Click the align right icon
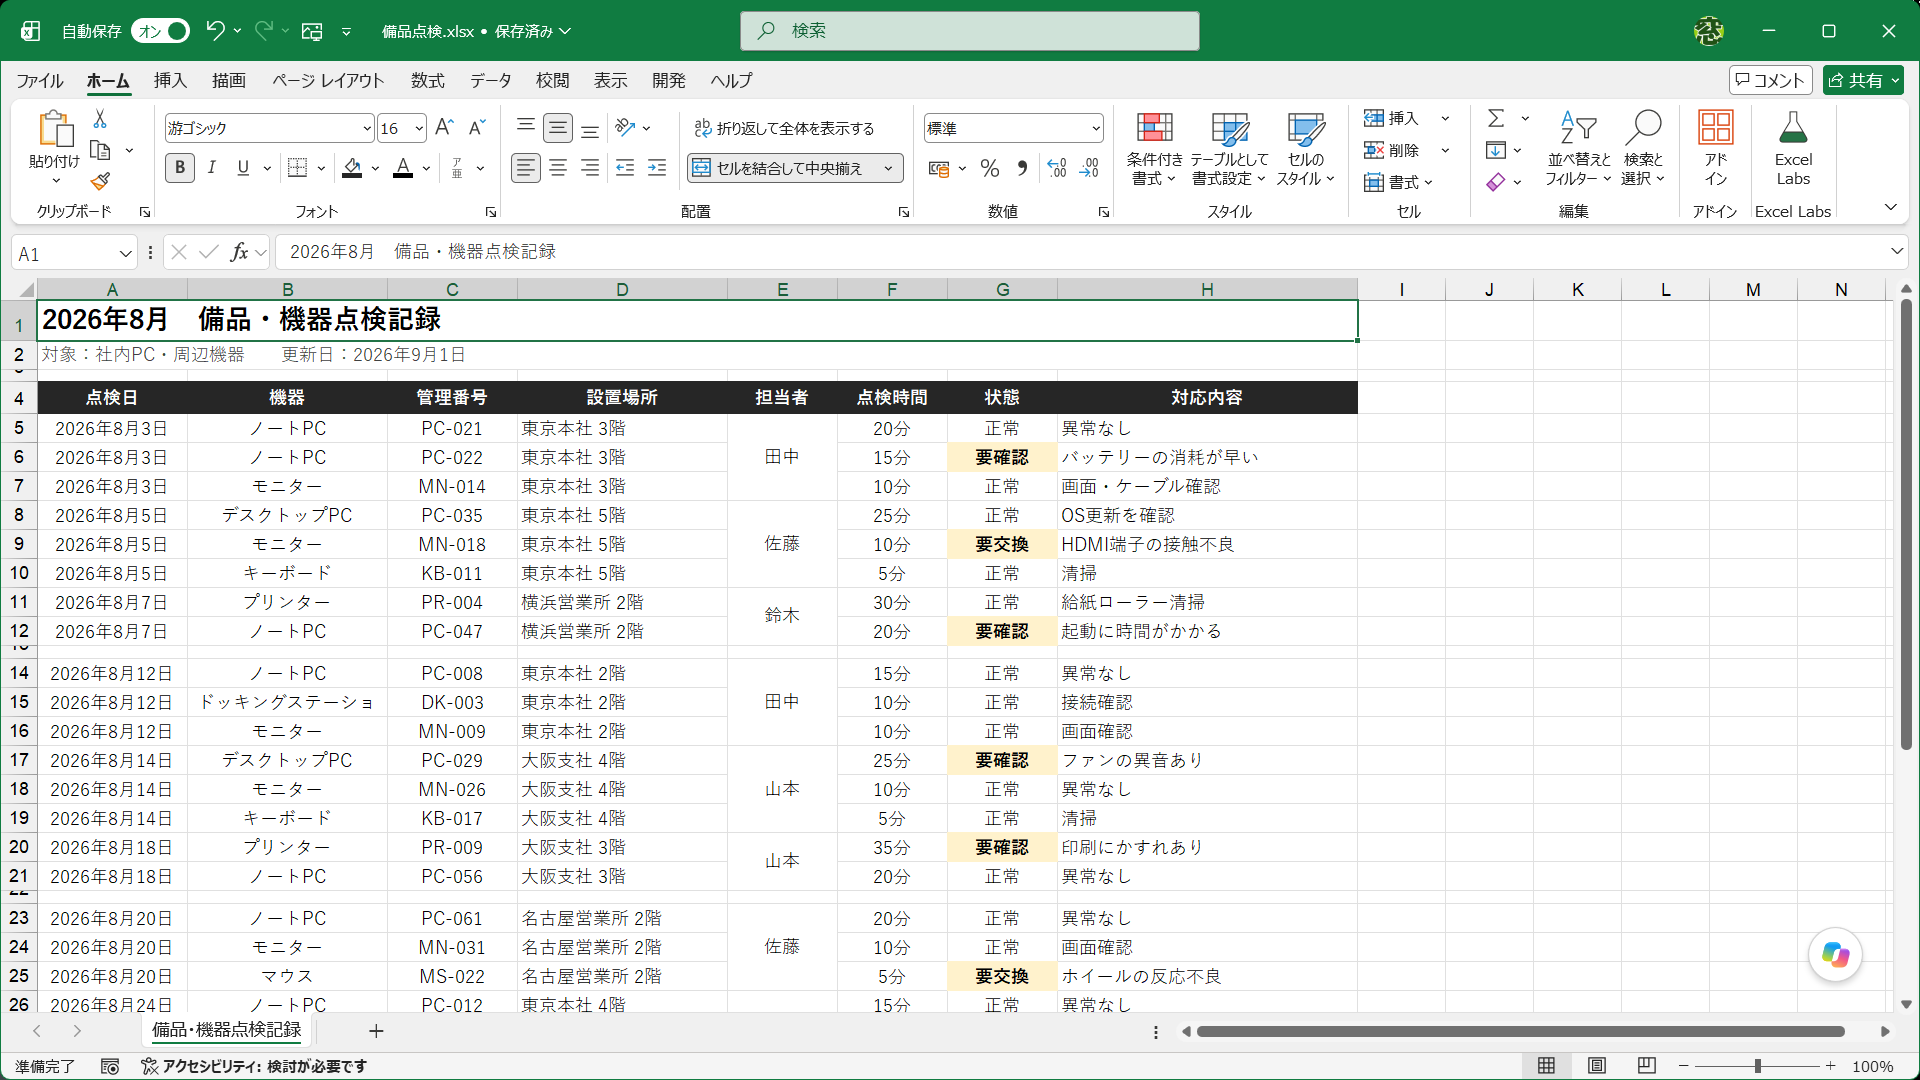 590,168
